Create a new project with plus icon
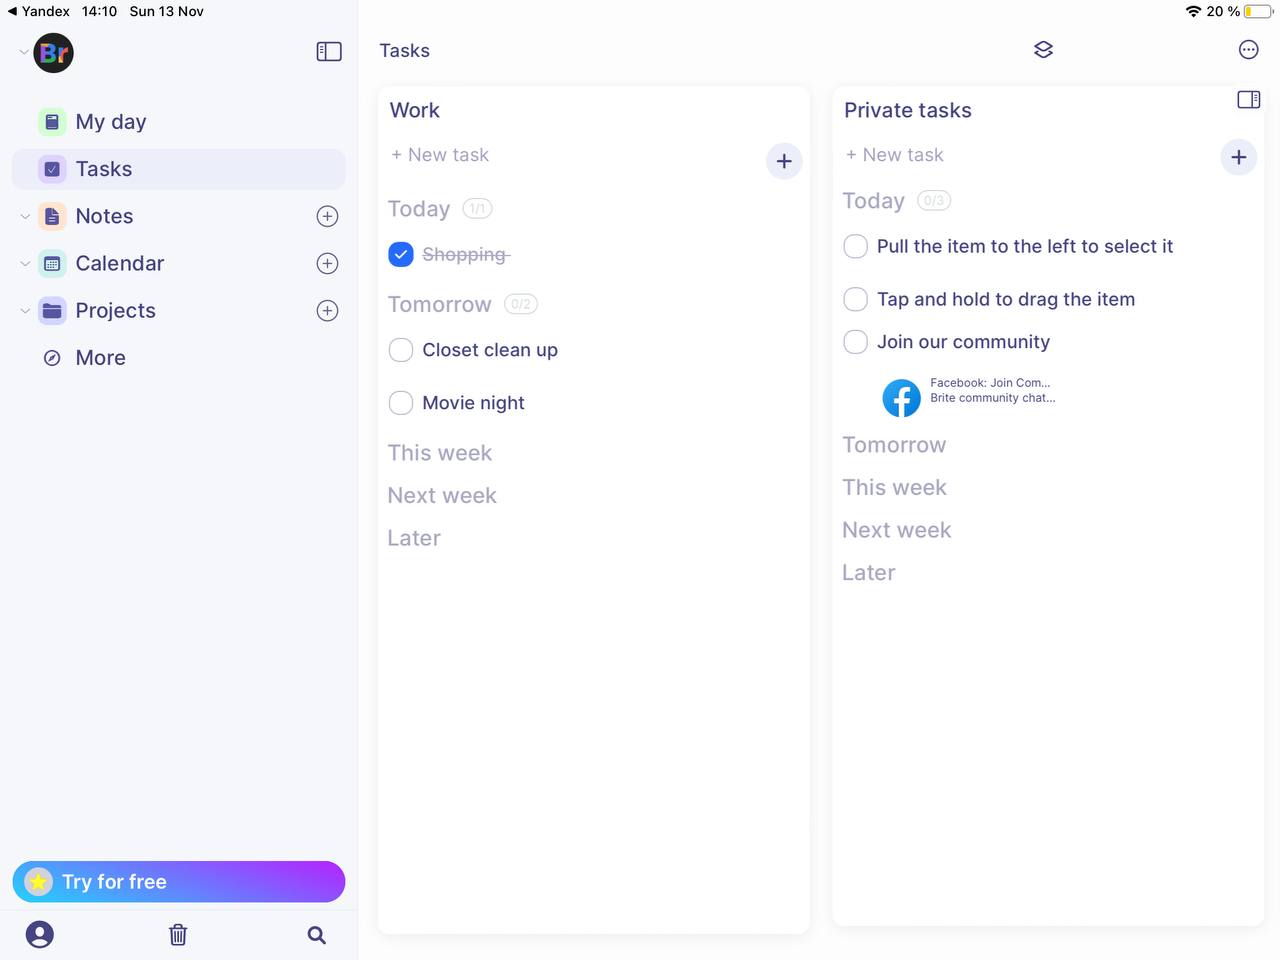This screenshot has height=960, width=1280. tap(327, 310)
